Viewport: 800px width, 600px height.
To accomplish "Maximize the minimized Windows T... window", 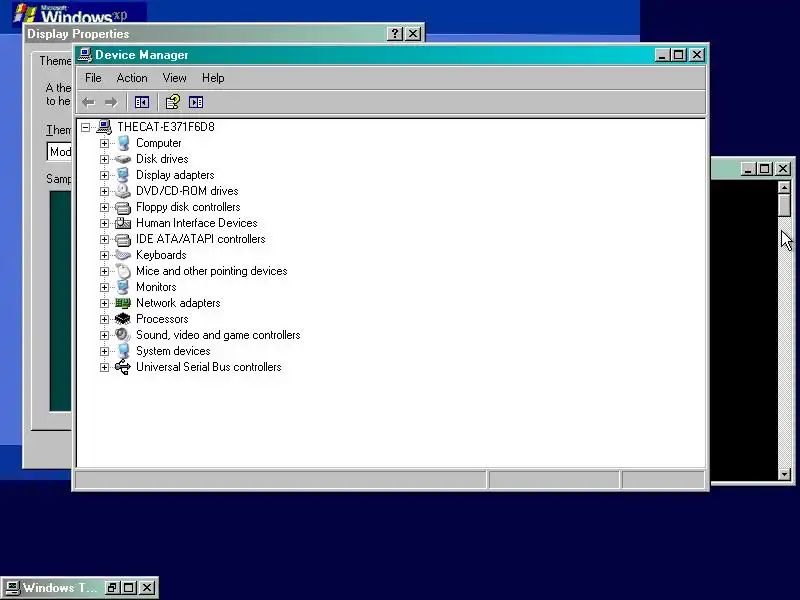I will pyautogui.click(x=129, y=588).
